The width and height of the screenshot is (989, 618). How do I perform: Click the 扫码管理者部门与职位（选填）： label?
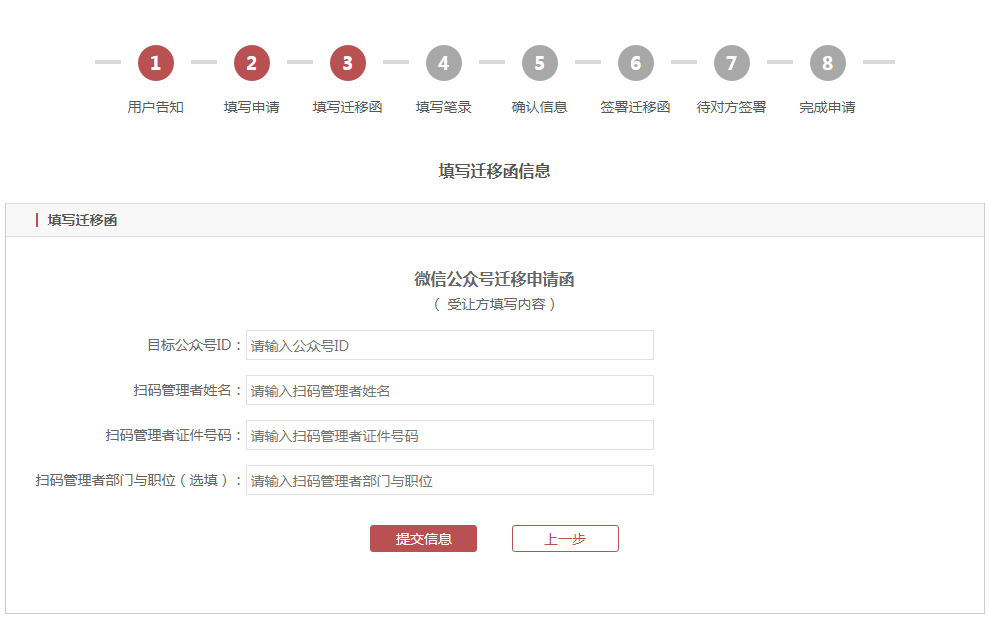coord(139,481)
